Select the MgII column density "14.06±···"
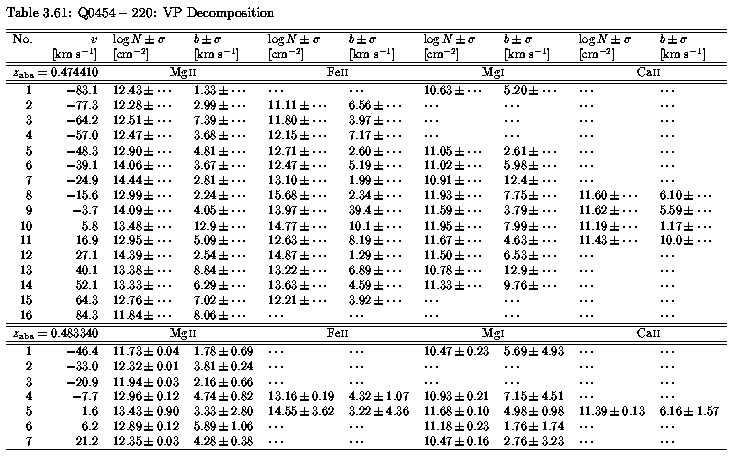Viewport: 735px width, 460px height. pyautogui.click(x=142, y=166)
